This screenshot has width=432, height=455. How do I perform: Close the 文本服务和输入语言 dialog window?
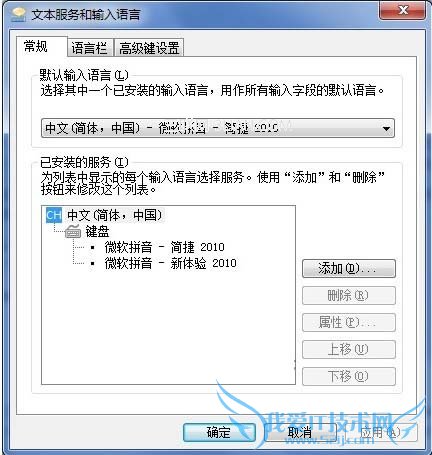[x=403, y=11]
